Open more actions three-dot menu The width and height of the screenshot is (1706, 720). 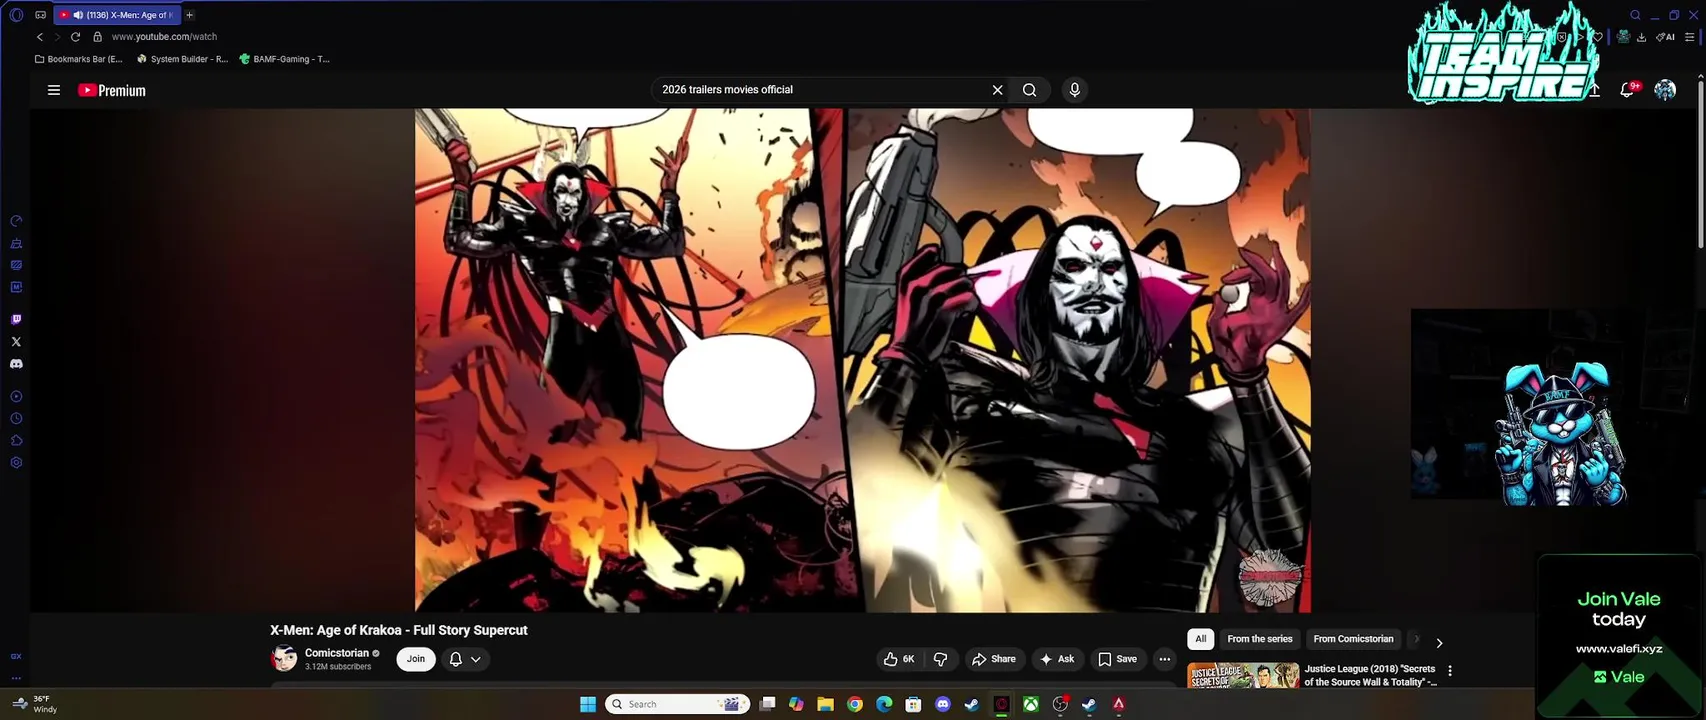click(1164, 659)
